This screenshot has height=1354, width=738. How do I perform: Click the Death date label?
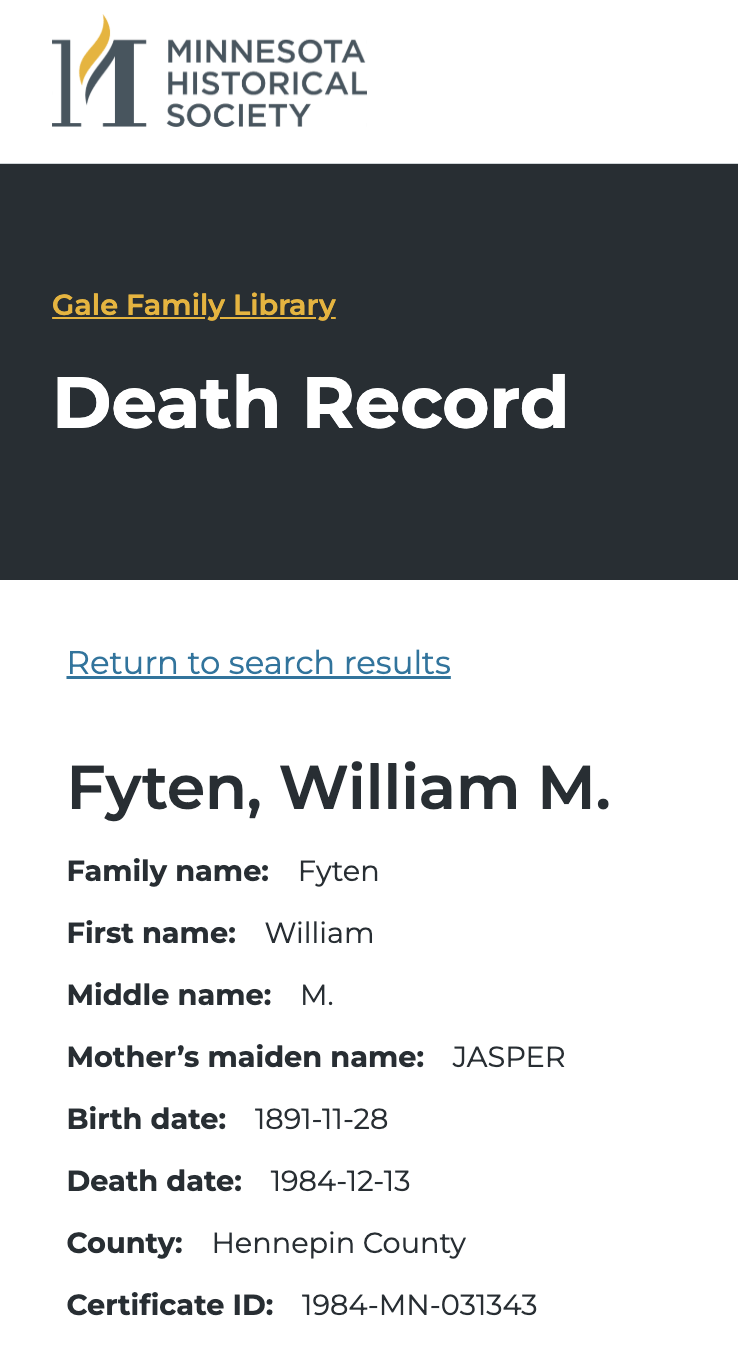[x=154, y=1182]
